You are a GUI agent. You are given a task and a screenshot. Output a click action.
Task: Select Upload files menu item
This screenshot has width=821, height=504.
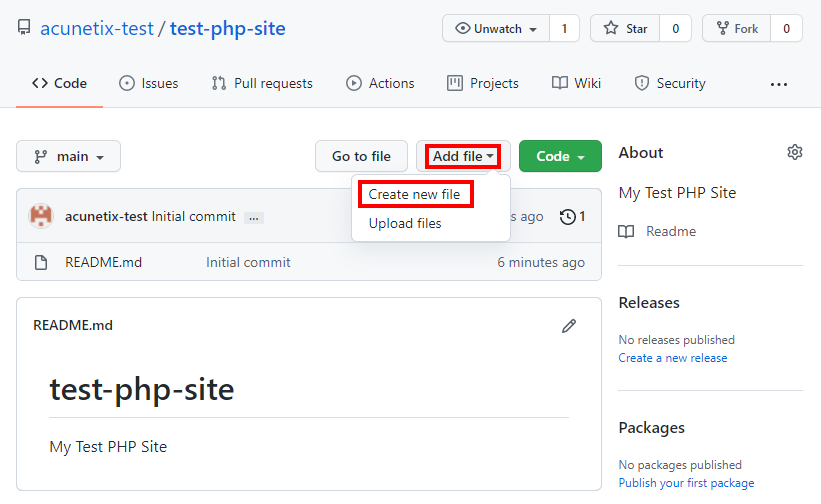pyautogui.click(x=405, y=223)
